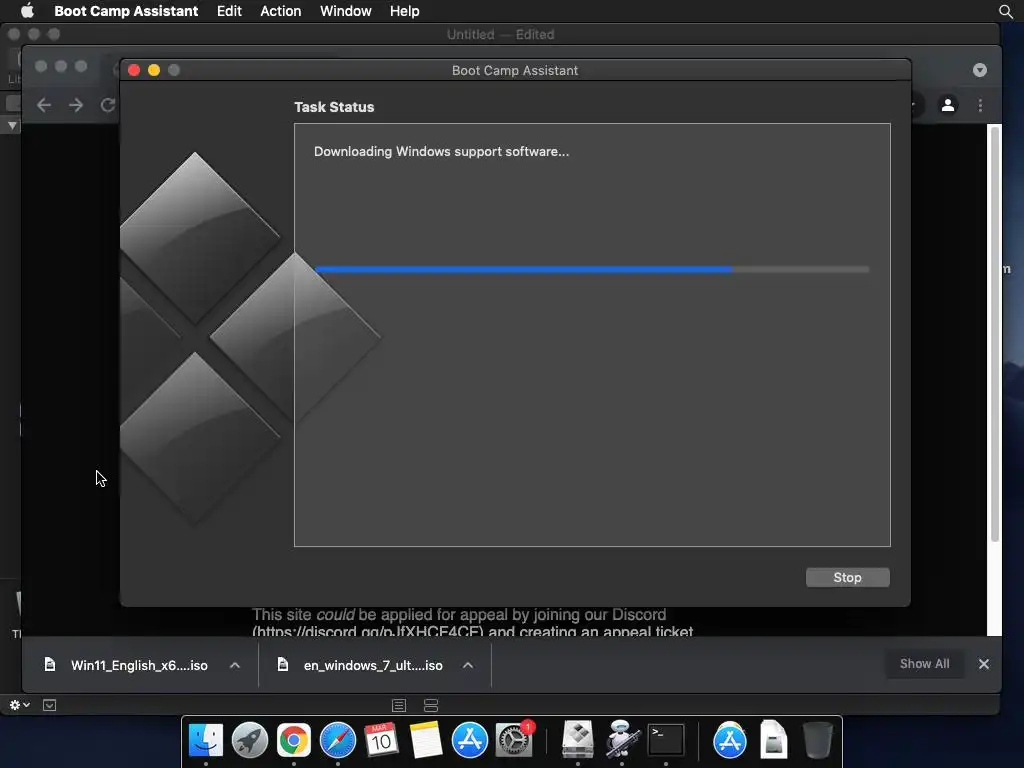Open the document file icon beside Trash
This screenshot has width=1024, height=768.
point(774,740)
